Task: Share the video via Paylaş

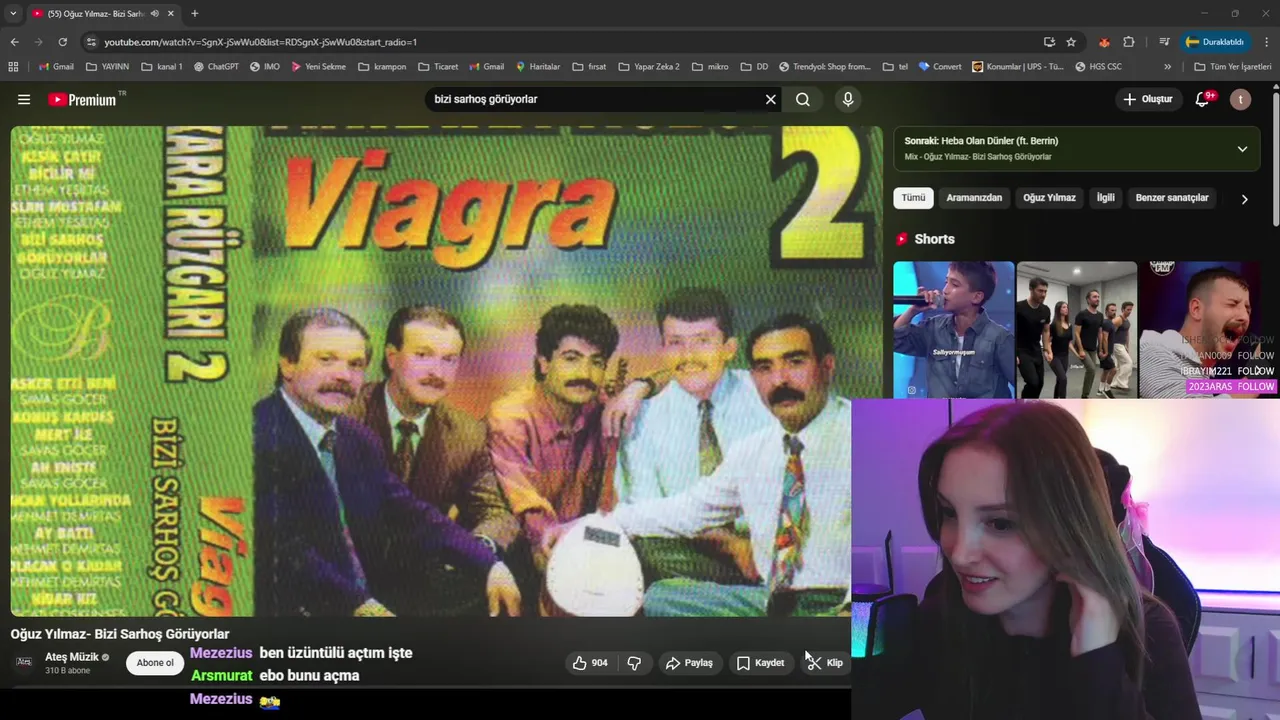Action: point(689,663)
